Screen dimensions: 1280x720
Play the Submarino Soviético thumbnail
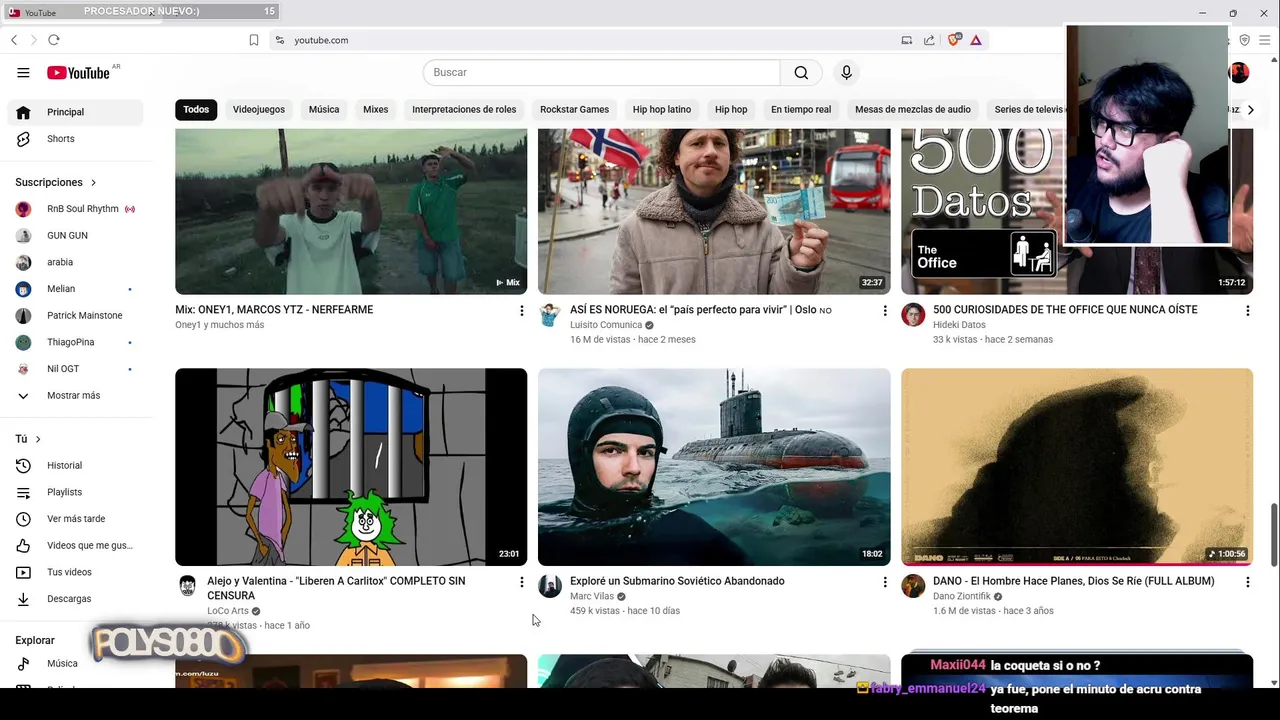(714, 467)
